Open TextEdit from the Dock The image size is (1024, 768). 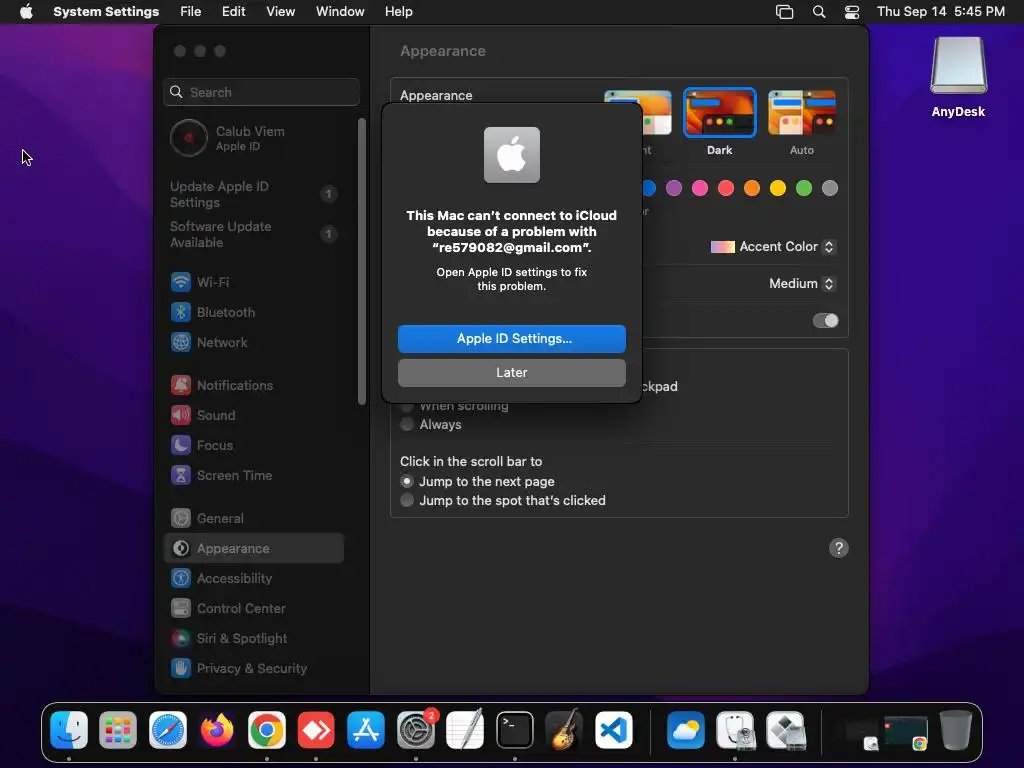pos(465,730)
